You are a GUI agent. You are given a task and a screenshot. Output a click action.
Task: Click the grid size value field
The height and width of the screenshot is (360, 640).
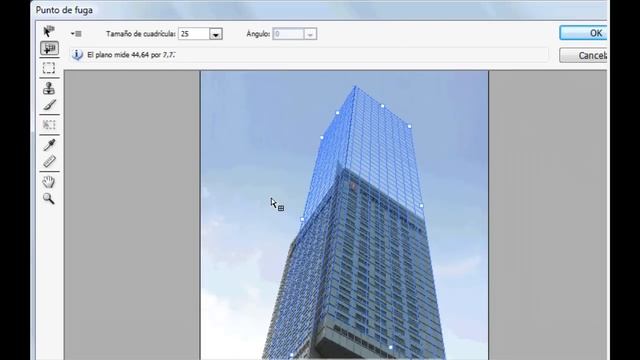[x=194, y=34]
